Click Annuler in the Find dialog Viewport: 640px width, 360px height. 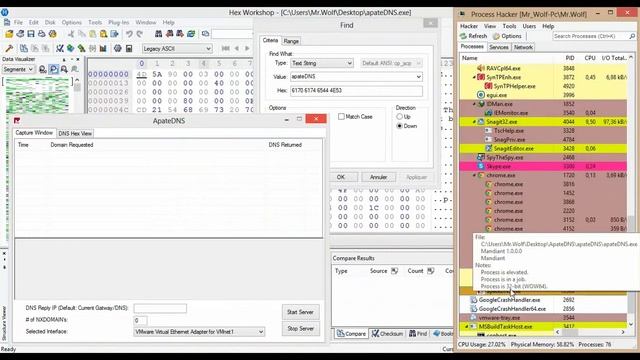378,177
